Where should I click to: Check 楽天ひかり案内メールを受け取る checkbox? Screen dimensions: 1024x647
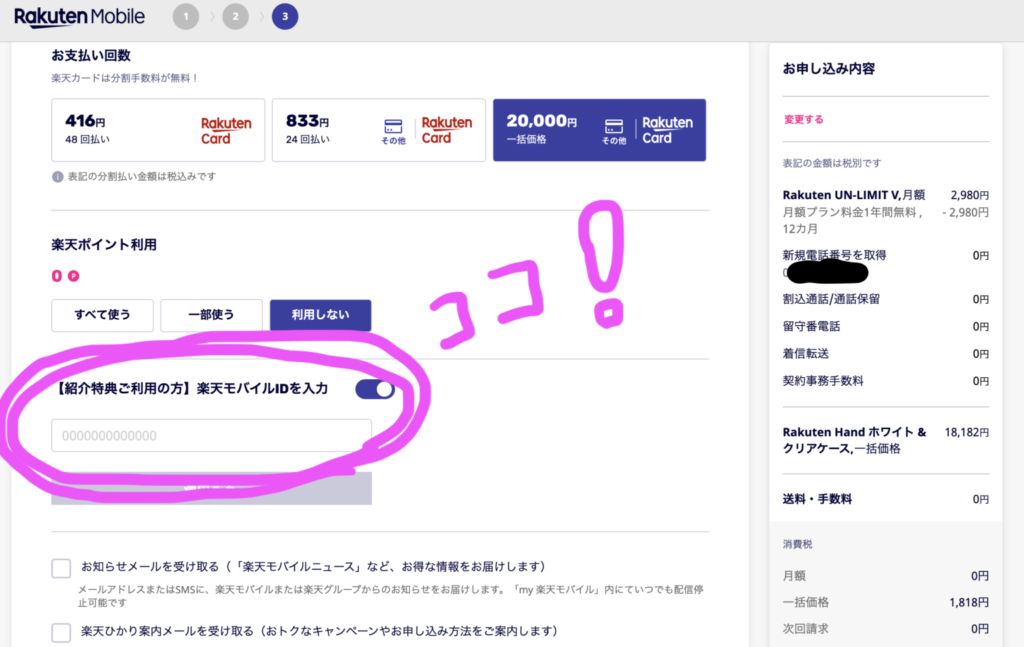61,632
